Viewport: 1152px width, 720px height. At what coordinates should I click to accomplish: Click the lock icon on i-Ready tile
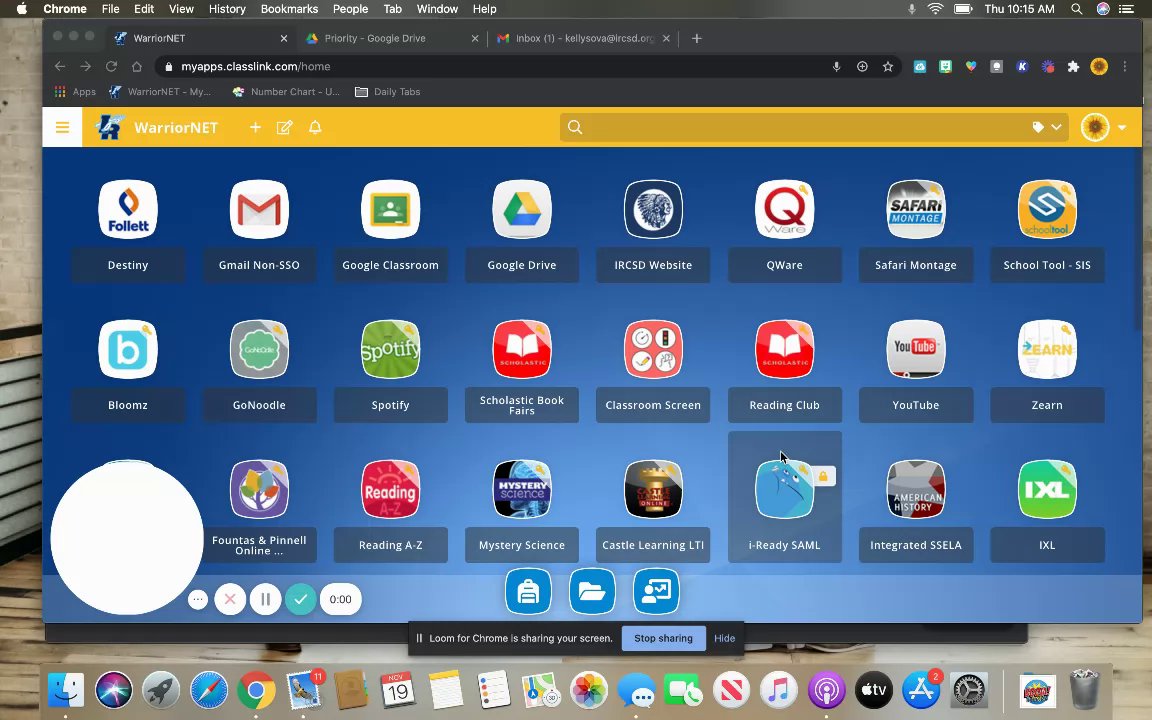point(824,477)
